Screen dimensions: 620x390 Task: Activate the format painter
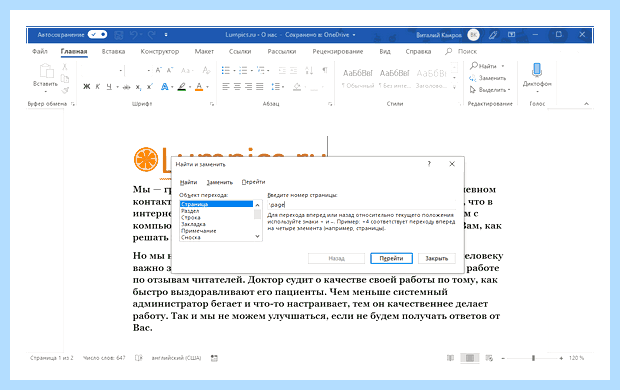[65, 91]
